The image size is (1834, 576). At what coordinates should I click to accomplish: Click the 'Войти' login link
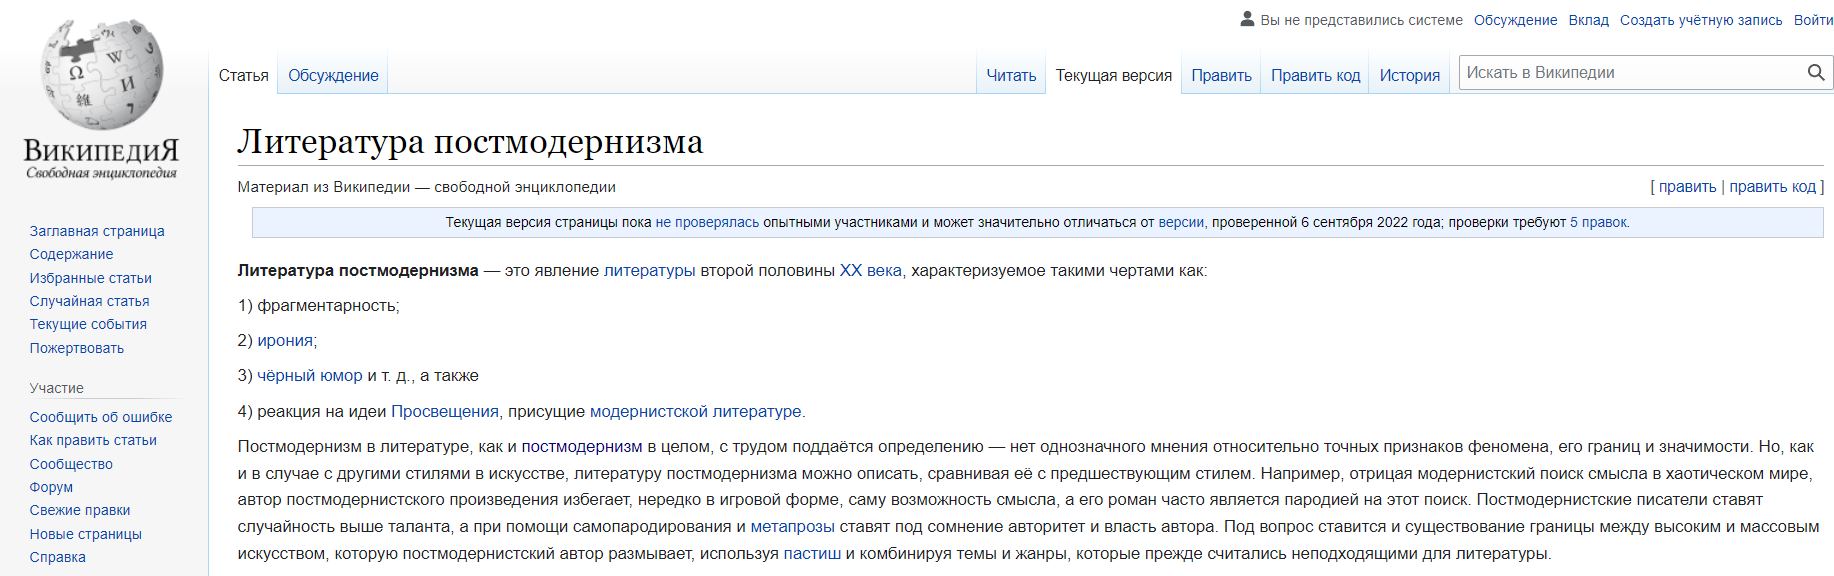(1813, 20)
